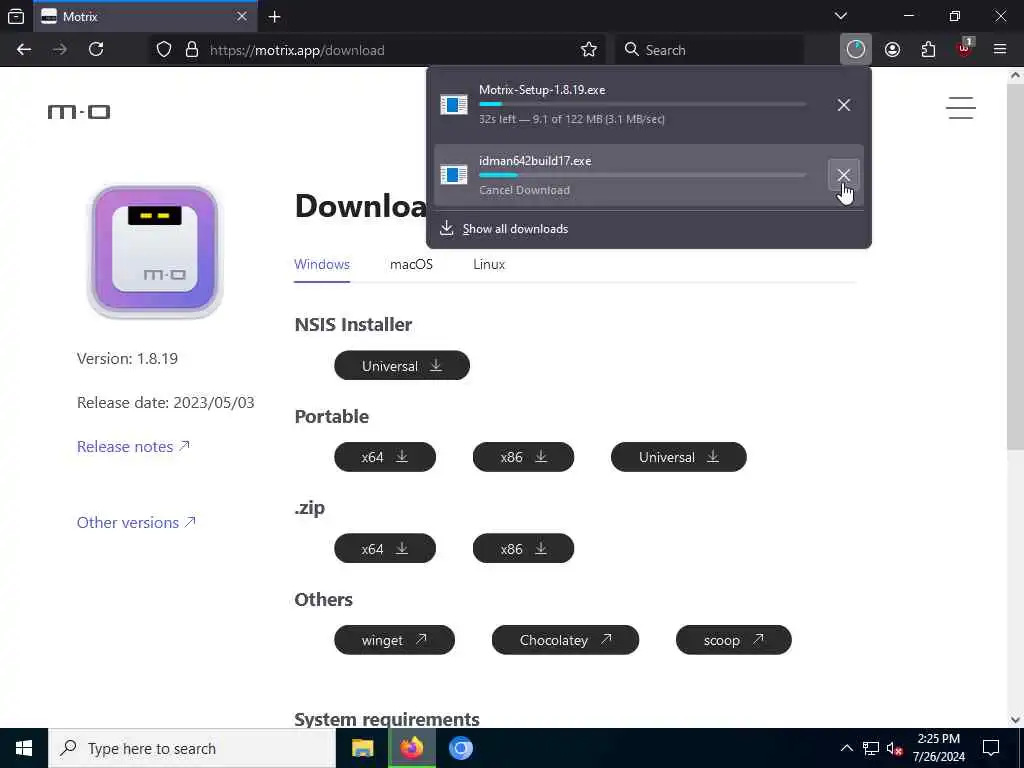This screenshot has height=768, width=1024.
Task: Open the Windows Start menu
Action: [24, 748]
